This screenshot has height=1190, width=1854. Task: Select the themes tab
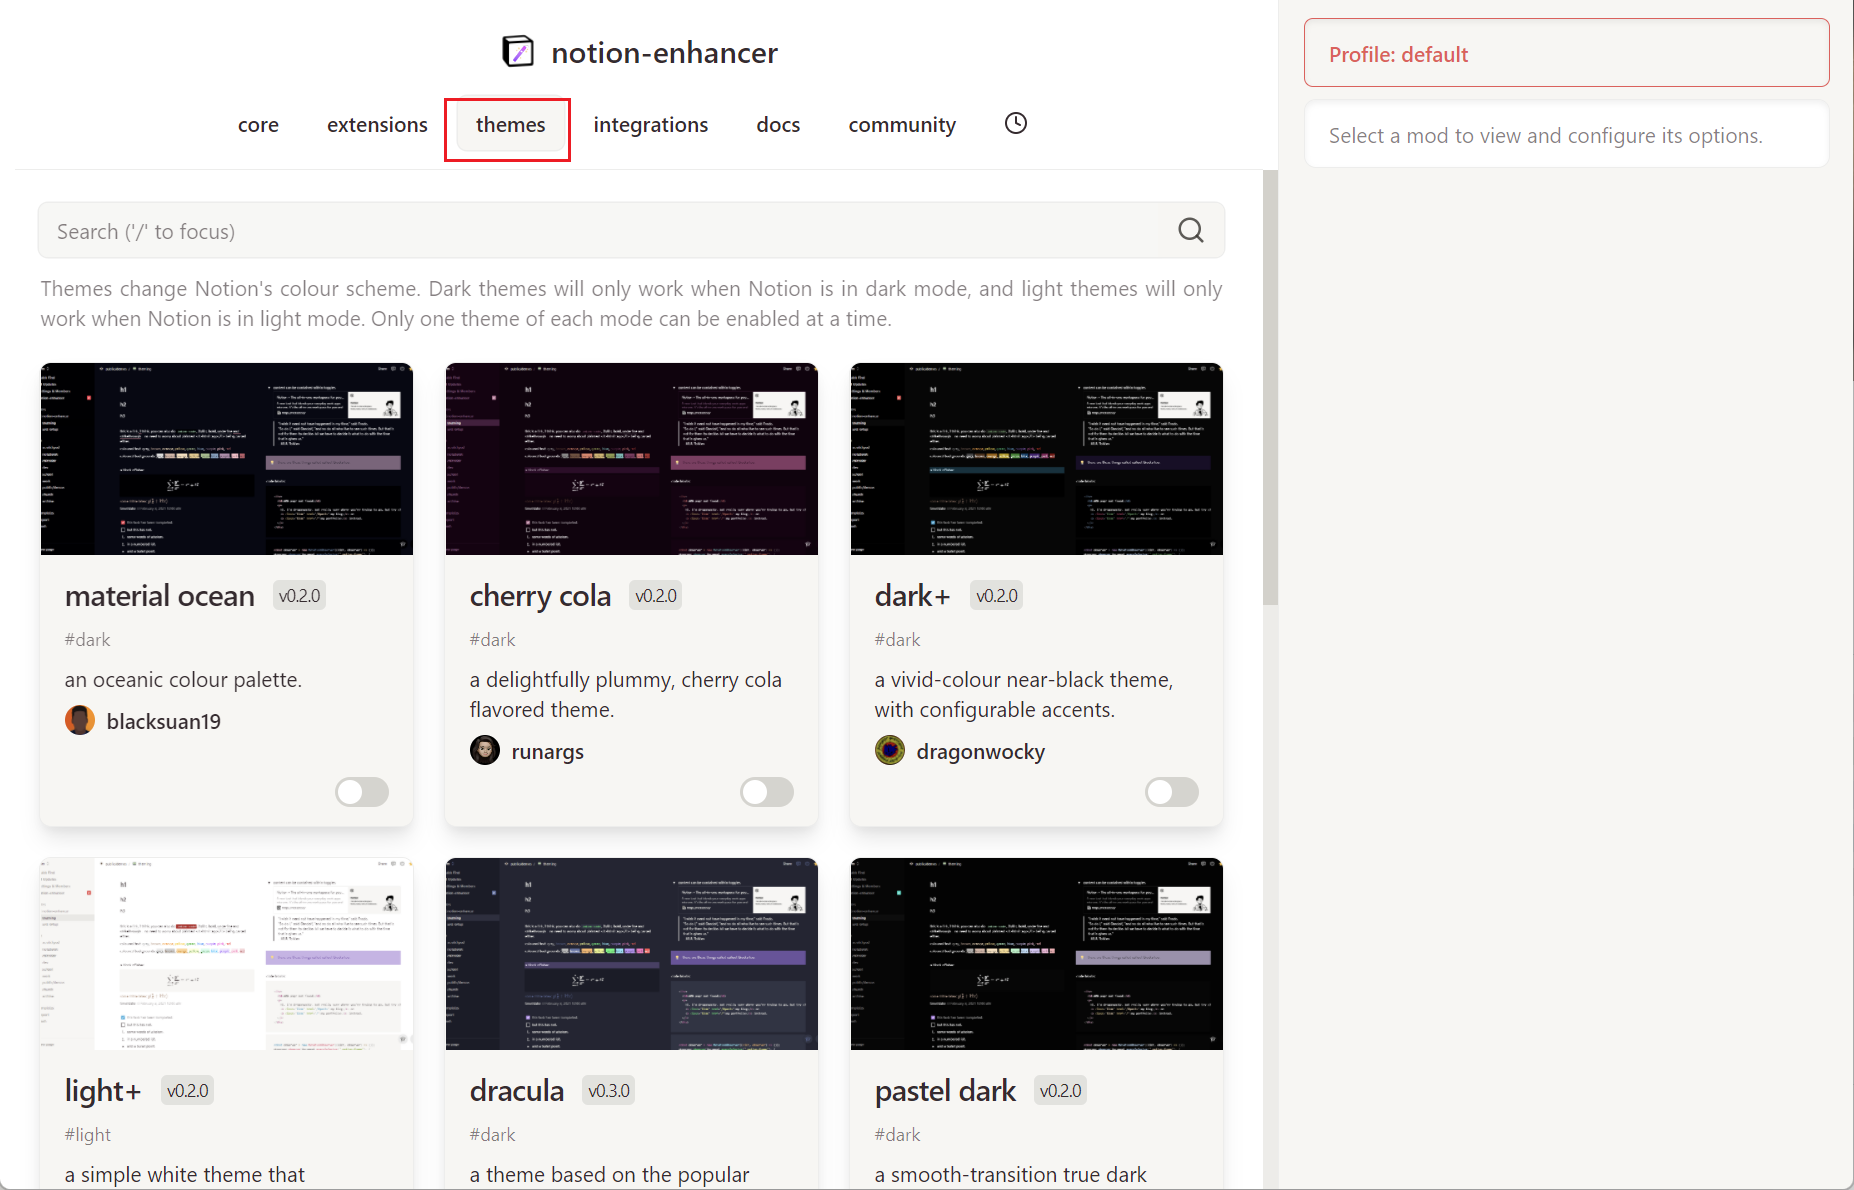pos(510,125)
